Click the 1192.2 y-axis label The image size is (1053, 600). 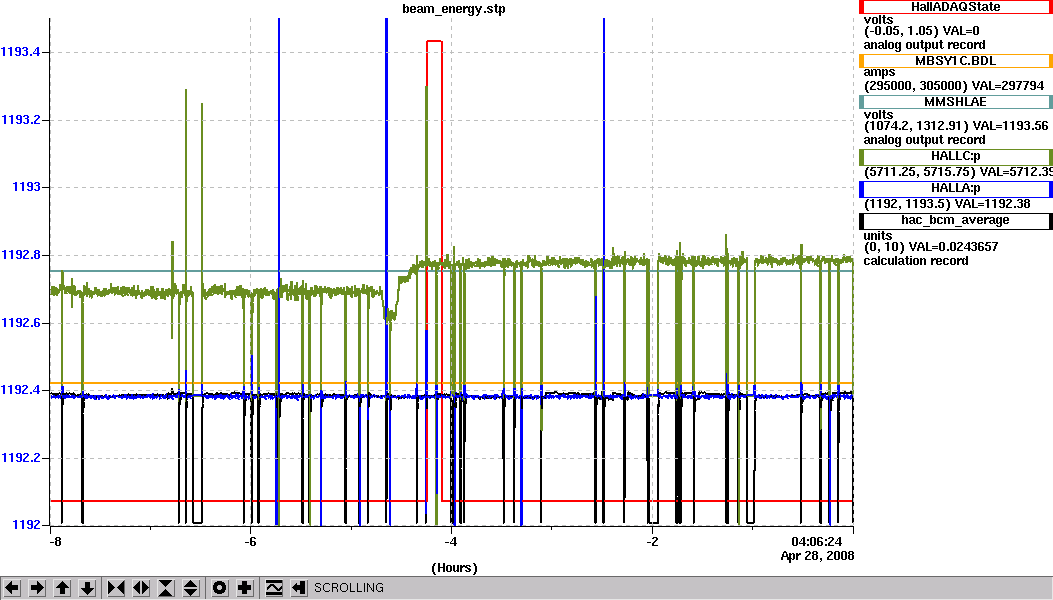click(x=21, y=458)
